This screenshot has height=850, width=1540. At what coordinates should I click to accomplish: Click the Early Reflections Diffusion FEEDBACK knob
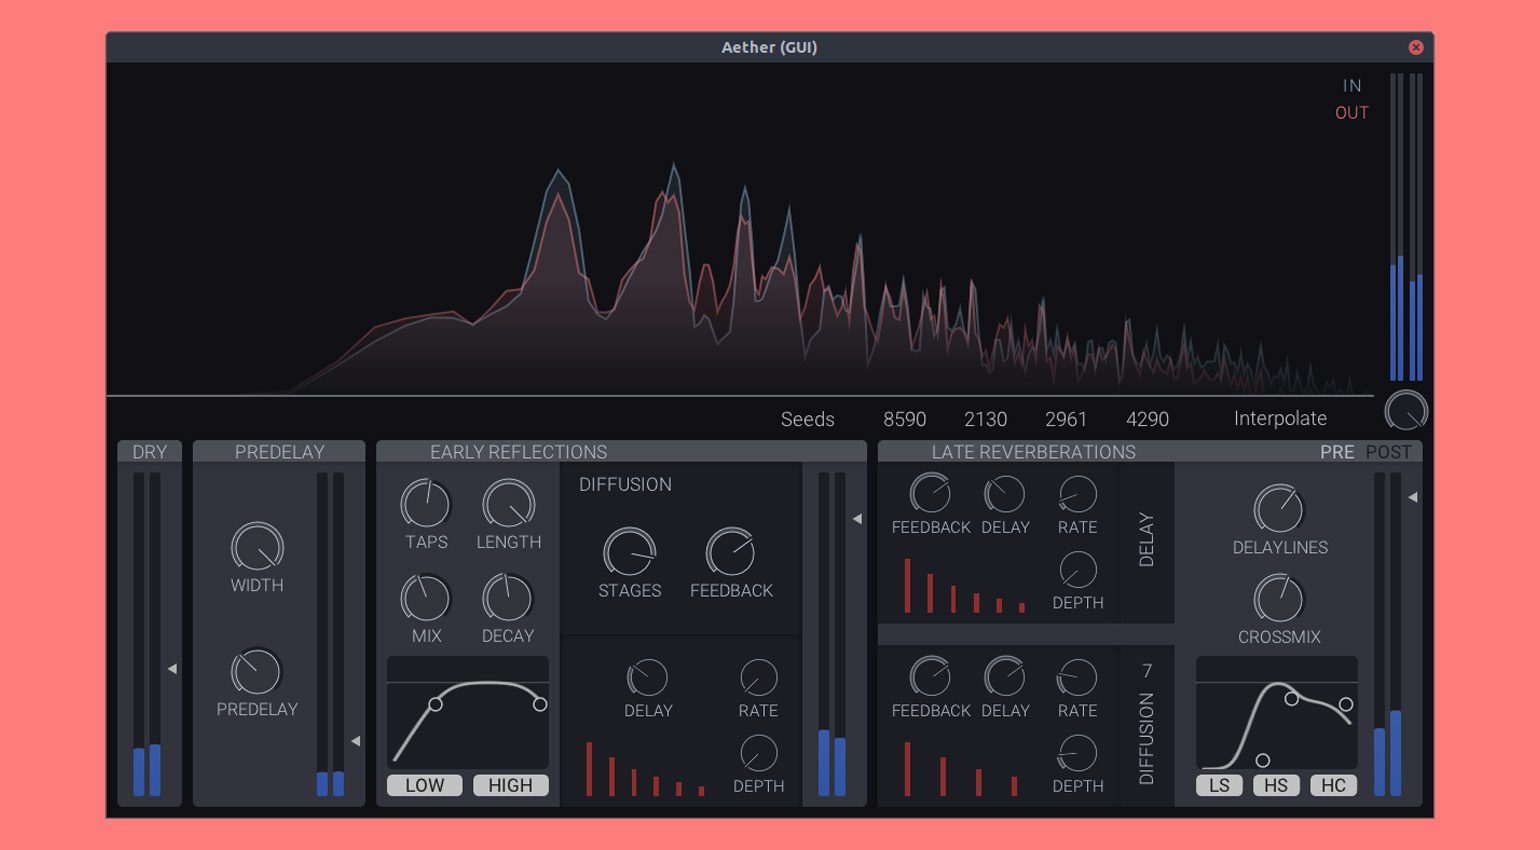tap(731, 553)
